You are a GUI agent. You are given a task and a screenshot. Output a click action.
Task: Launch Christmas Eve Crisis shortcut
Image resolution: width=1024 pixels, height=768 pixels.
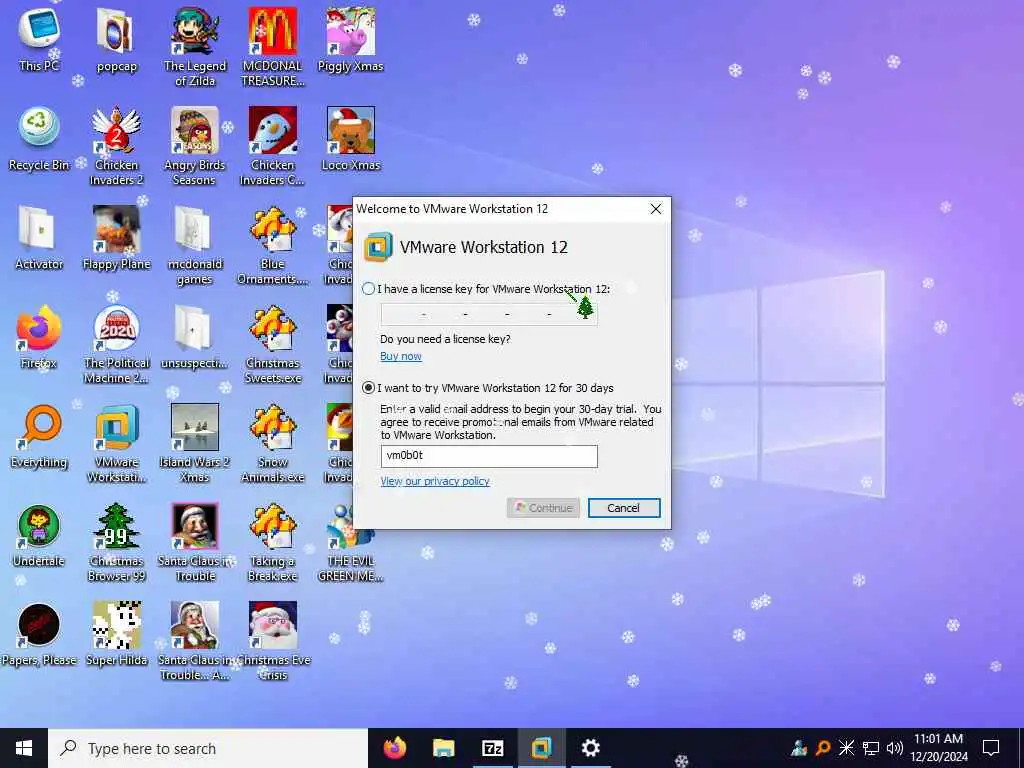click(273, 643)
